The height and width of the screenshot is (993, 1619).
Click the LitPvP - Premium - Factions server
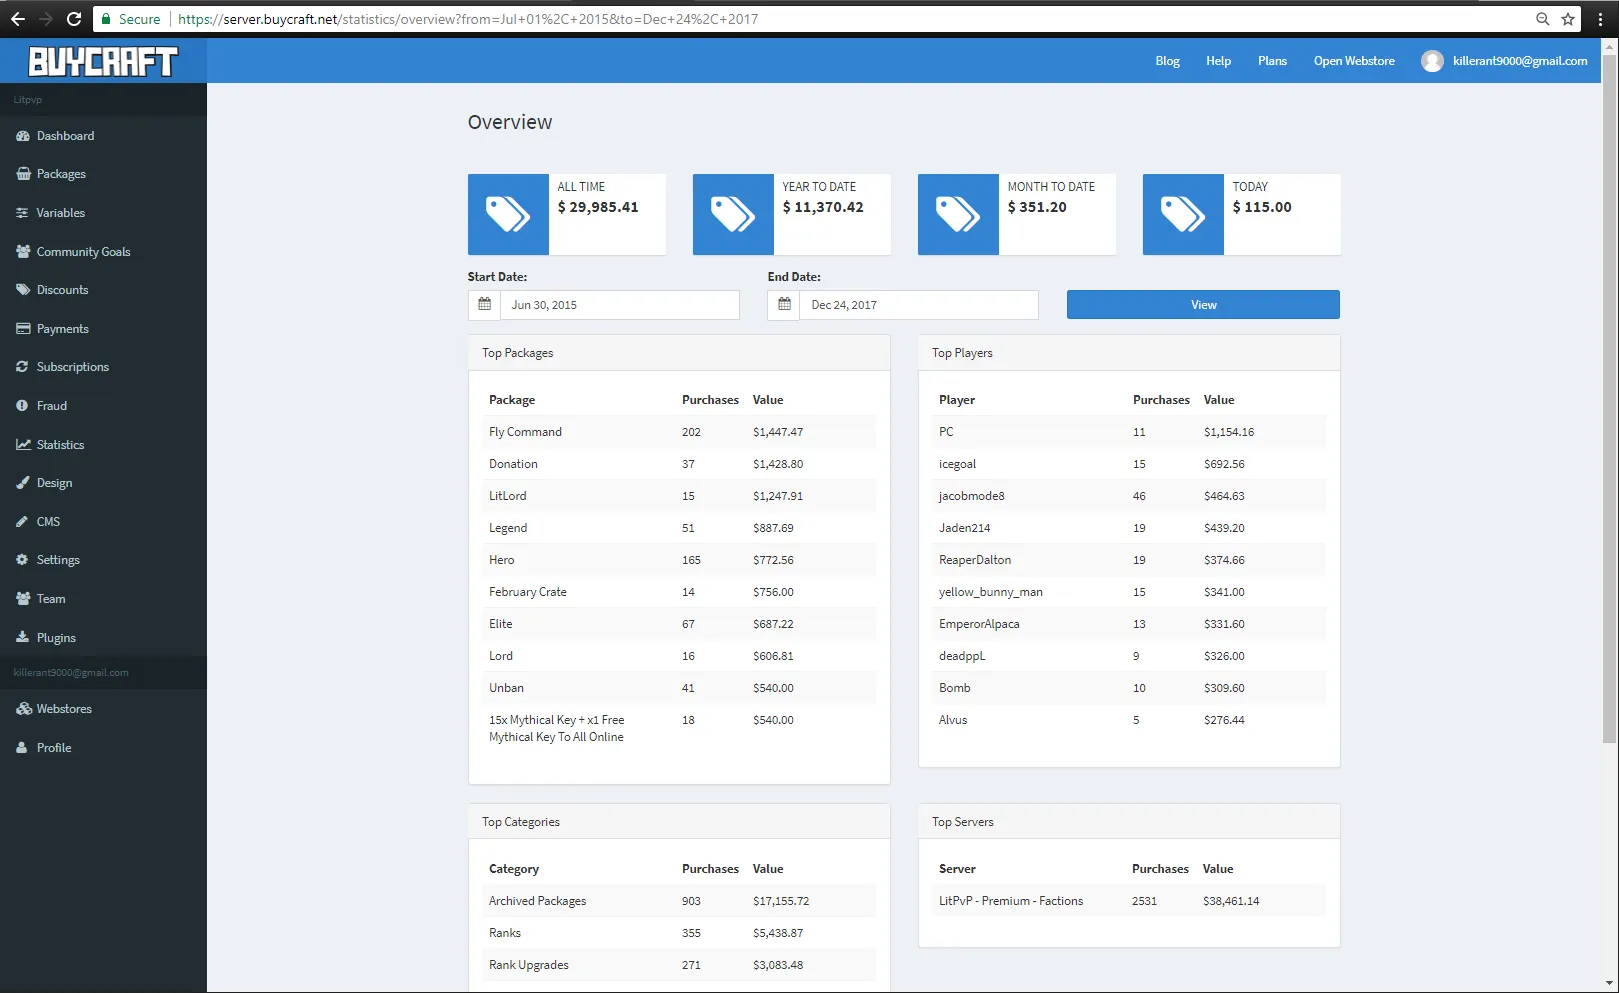(x=1011, y=901)
